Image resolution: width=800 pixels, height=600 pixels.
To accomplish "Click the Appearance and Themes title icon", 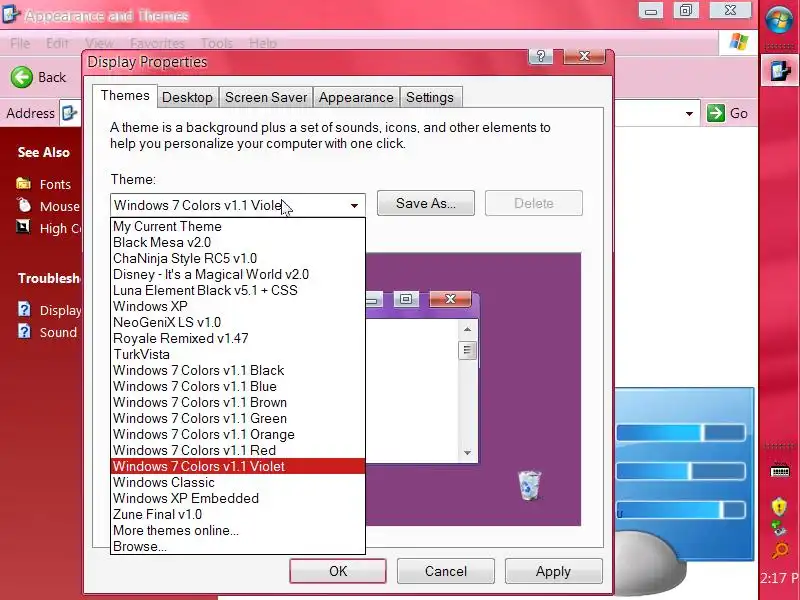I will (11, 14).
